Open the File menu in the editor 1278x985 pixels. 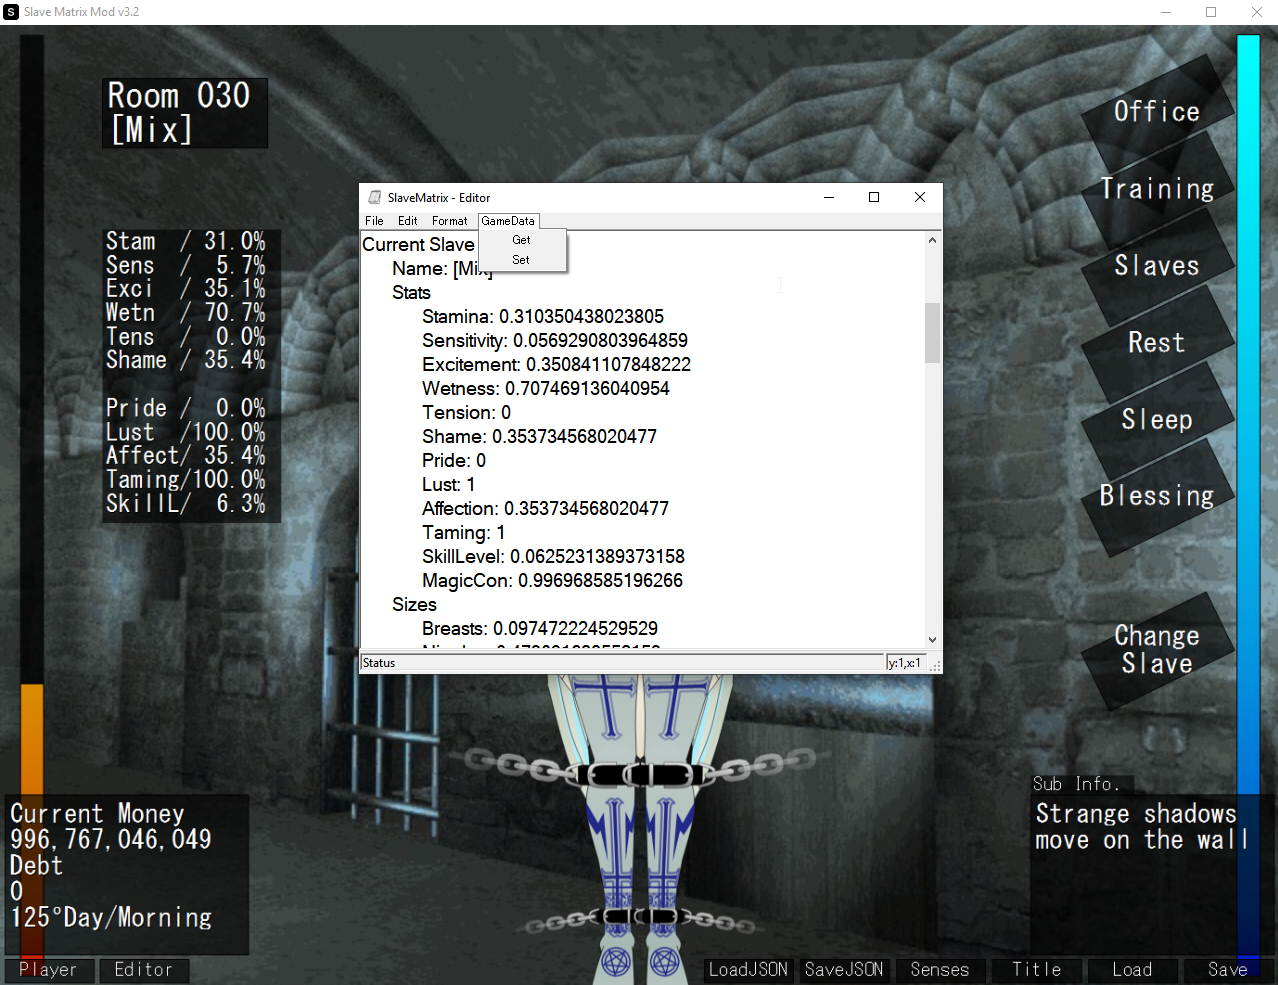374,221
